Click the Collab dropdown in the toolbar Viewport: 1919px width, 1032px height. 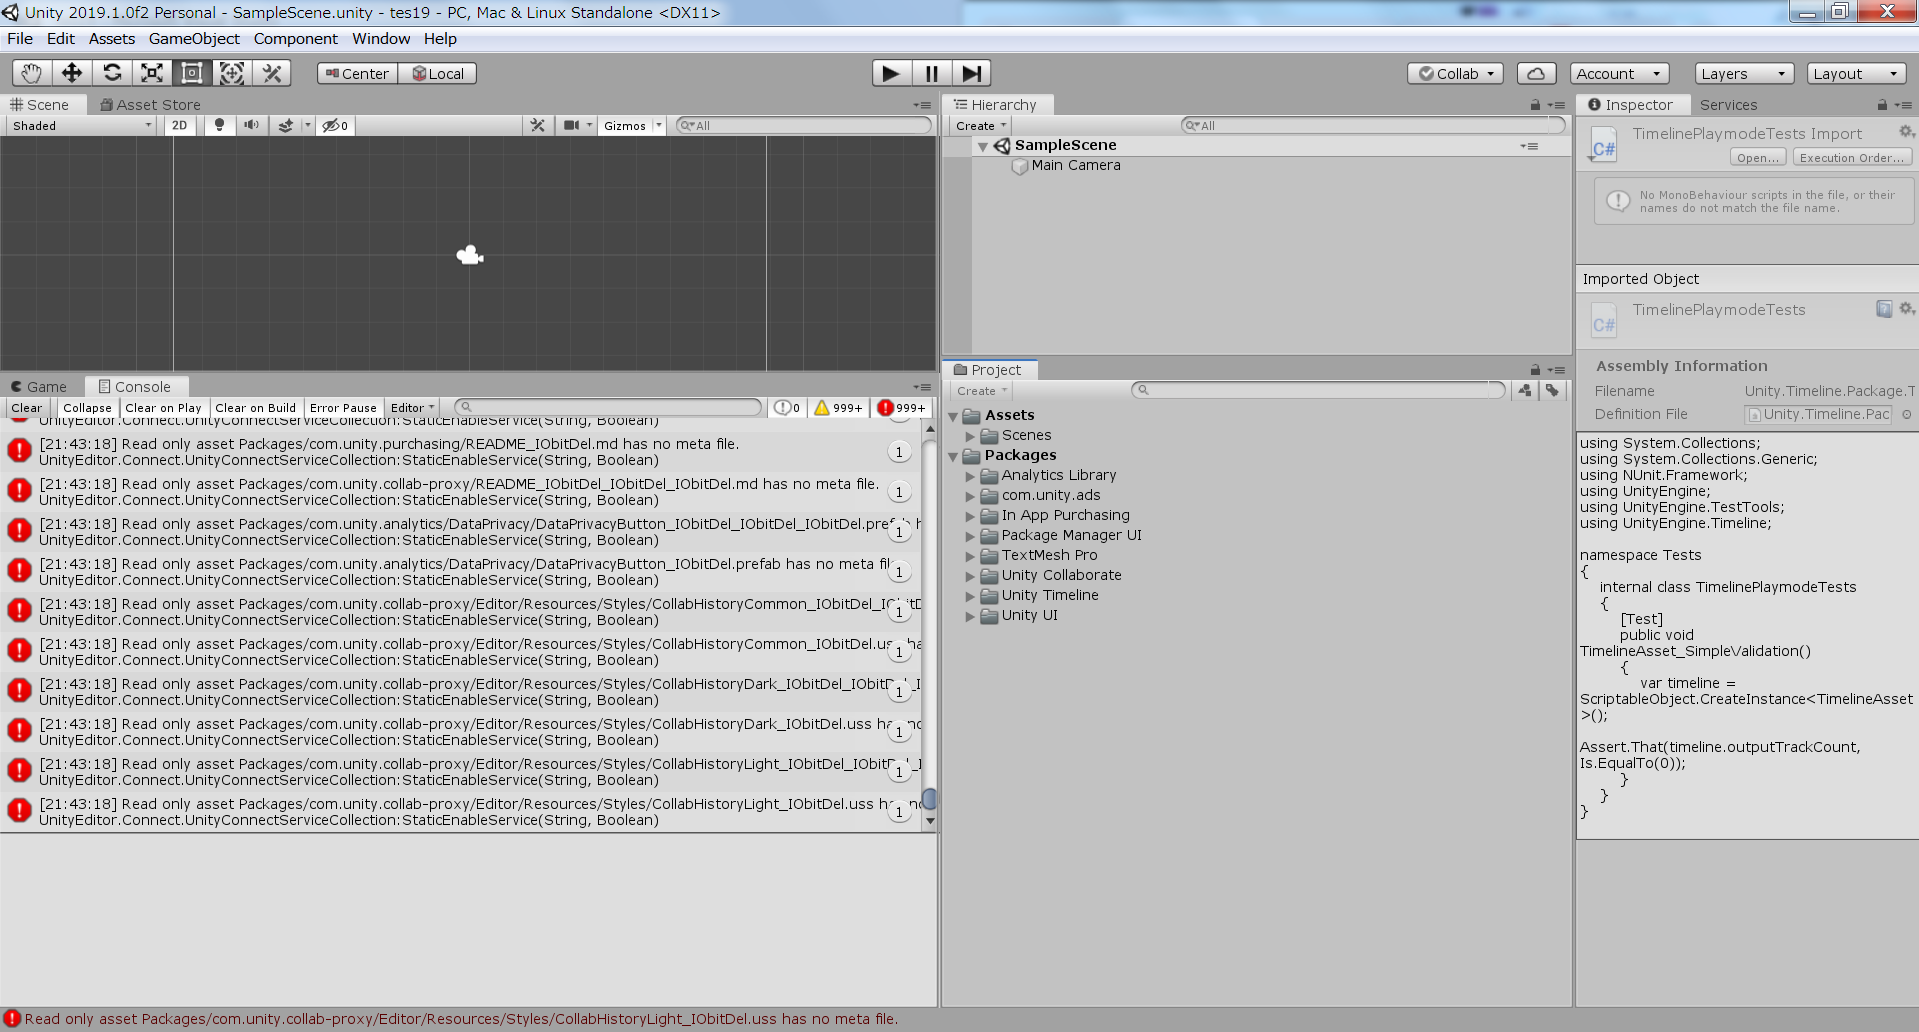(x=1455, y=72)
